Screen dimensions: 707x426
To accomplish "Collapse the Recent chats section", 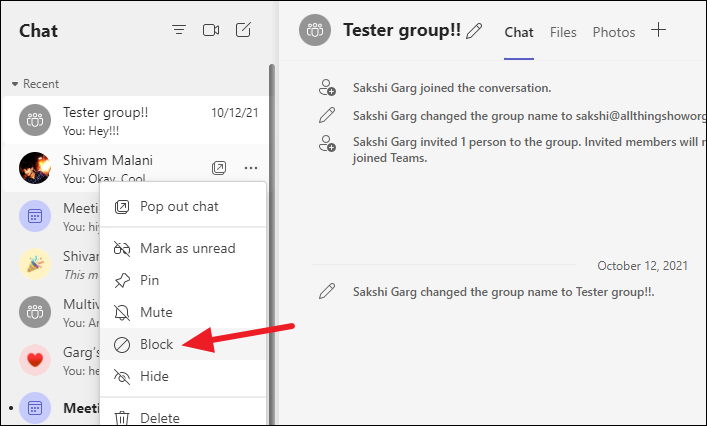I will point(35,84).
